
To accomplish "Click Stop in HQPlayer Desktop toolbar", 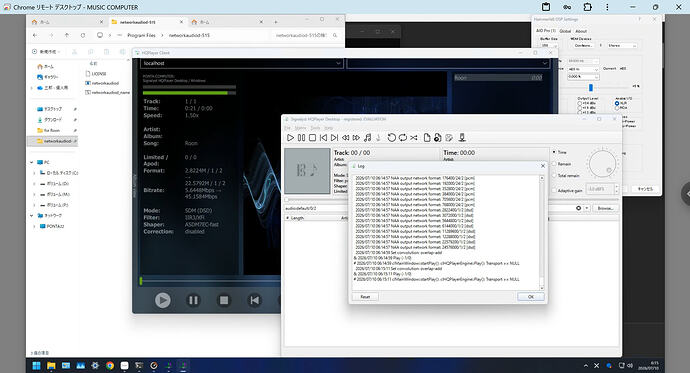I will coord(312,138).
